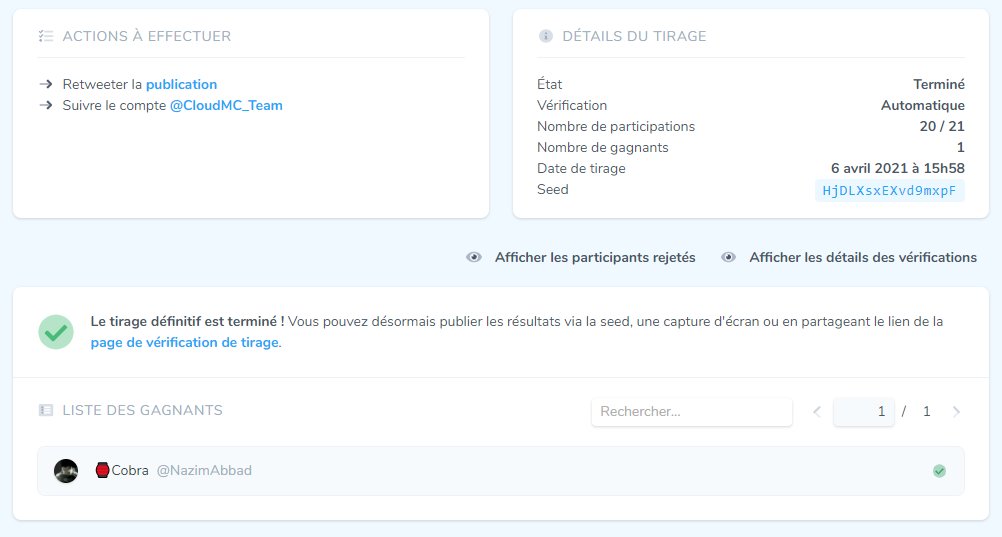Click the arrow icon beside Retweeter
The width and height of the screenshot is (1002, 537).
[x=46, y=84]
